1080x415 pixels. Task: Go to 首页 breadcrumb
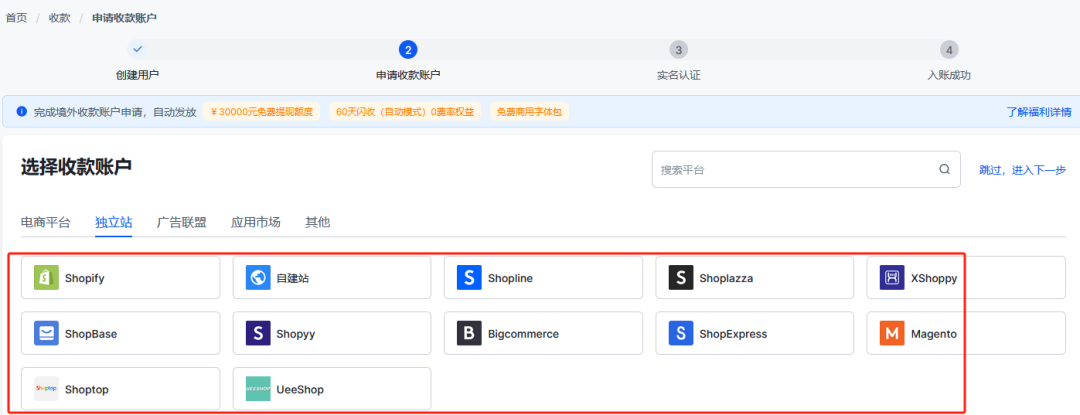click(x=17, y=18)
